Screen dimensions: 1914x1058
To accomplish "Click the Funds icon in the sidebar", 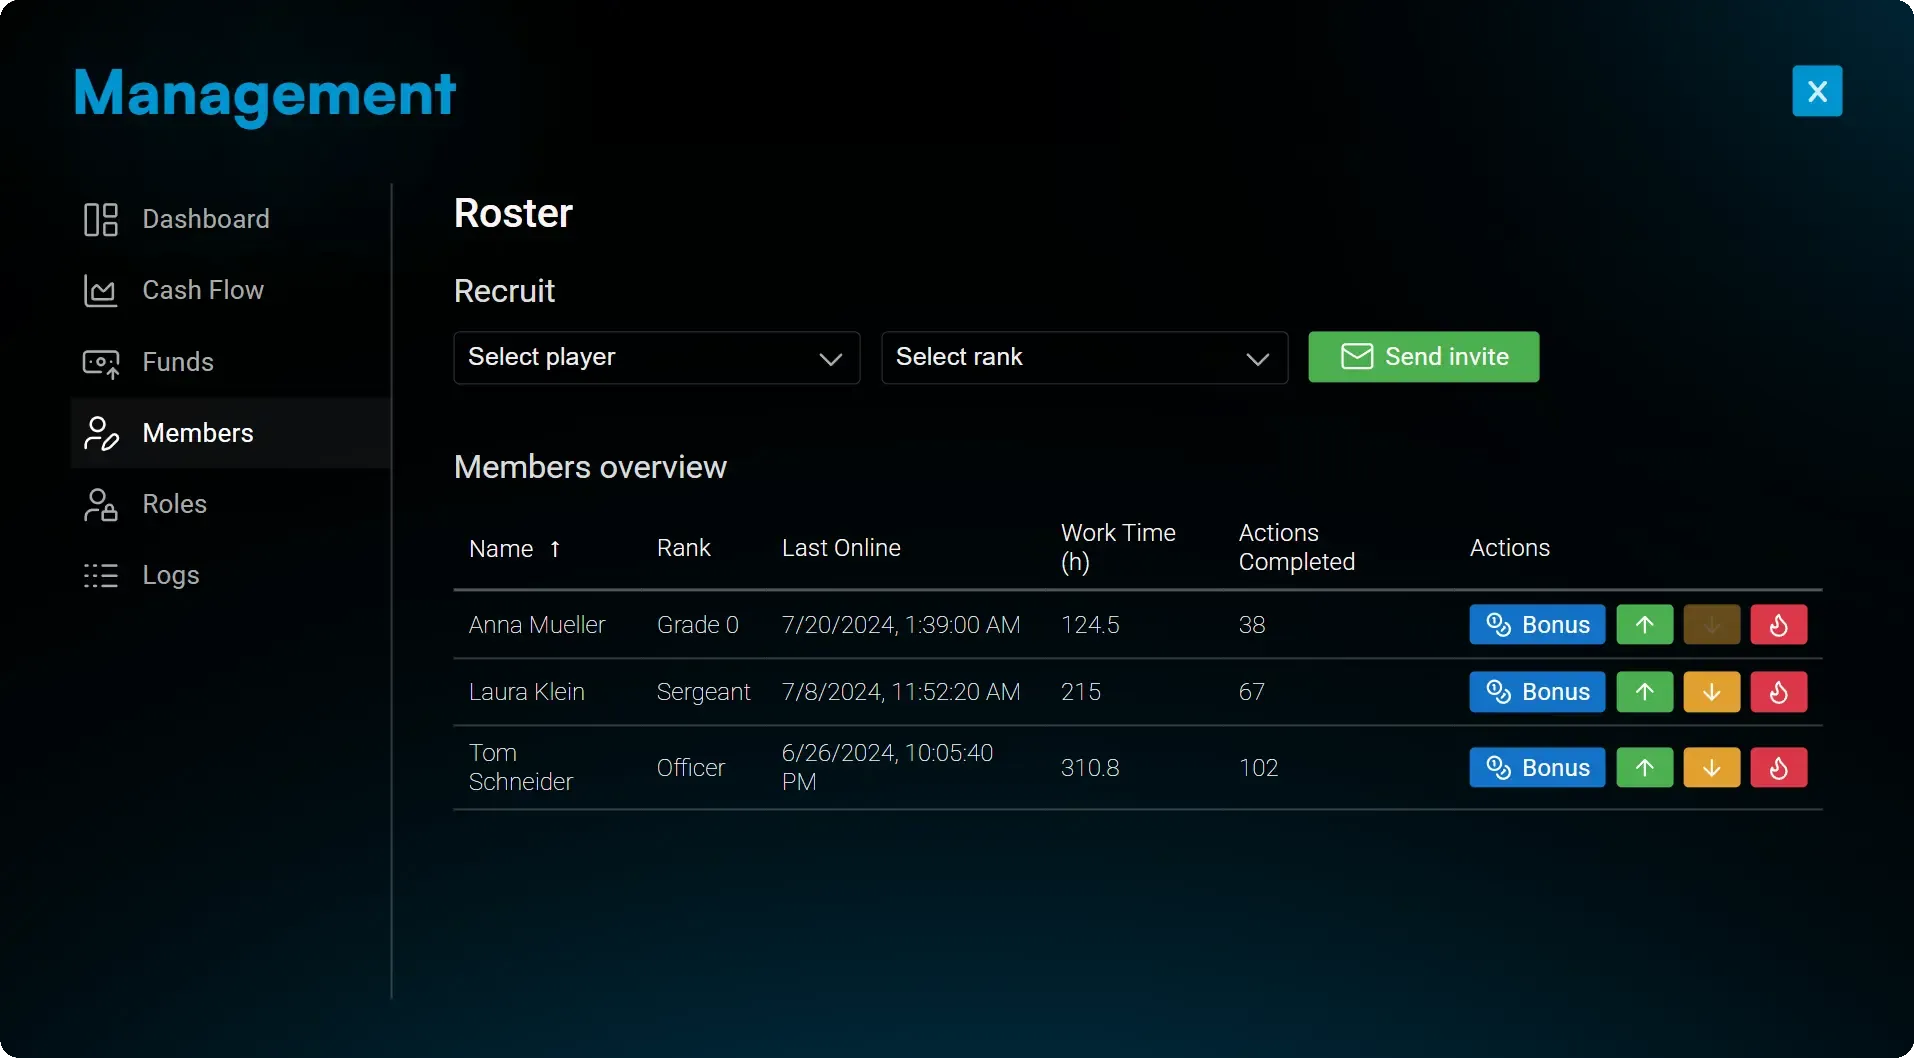I will [x=101, y=362].
